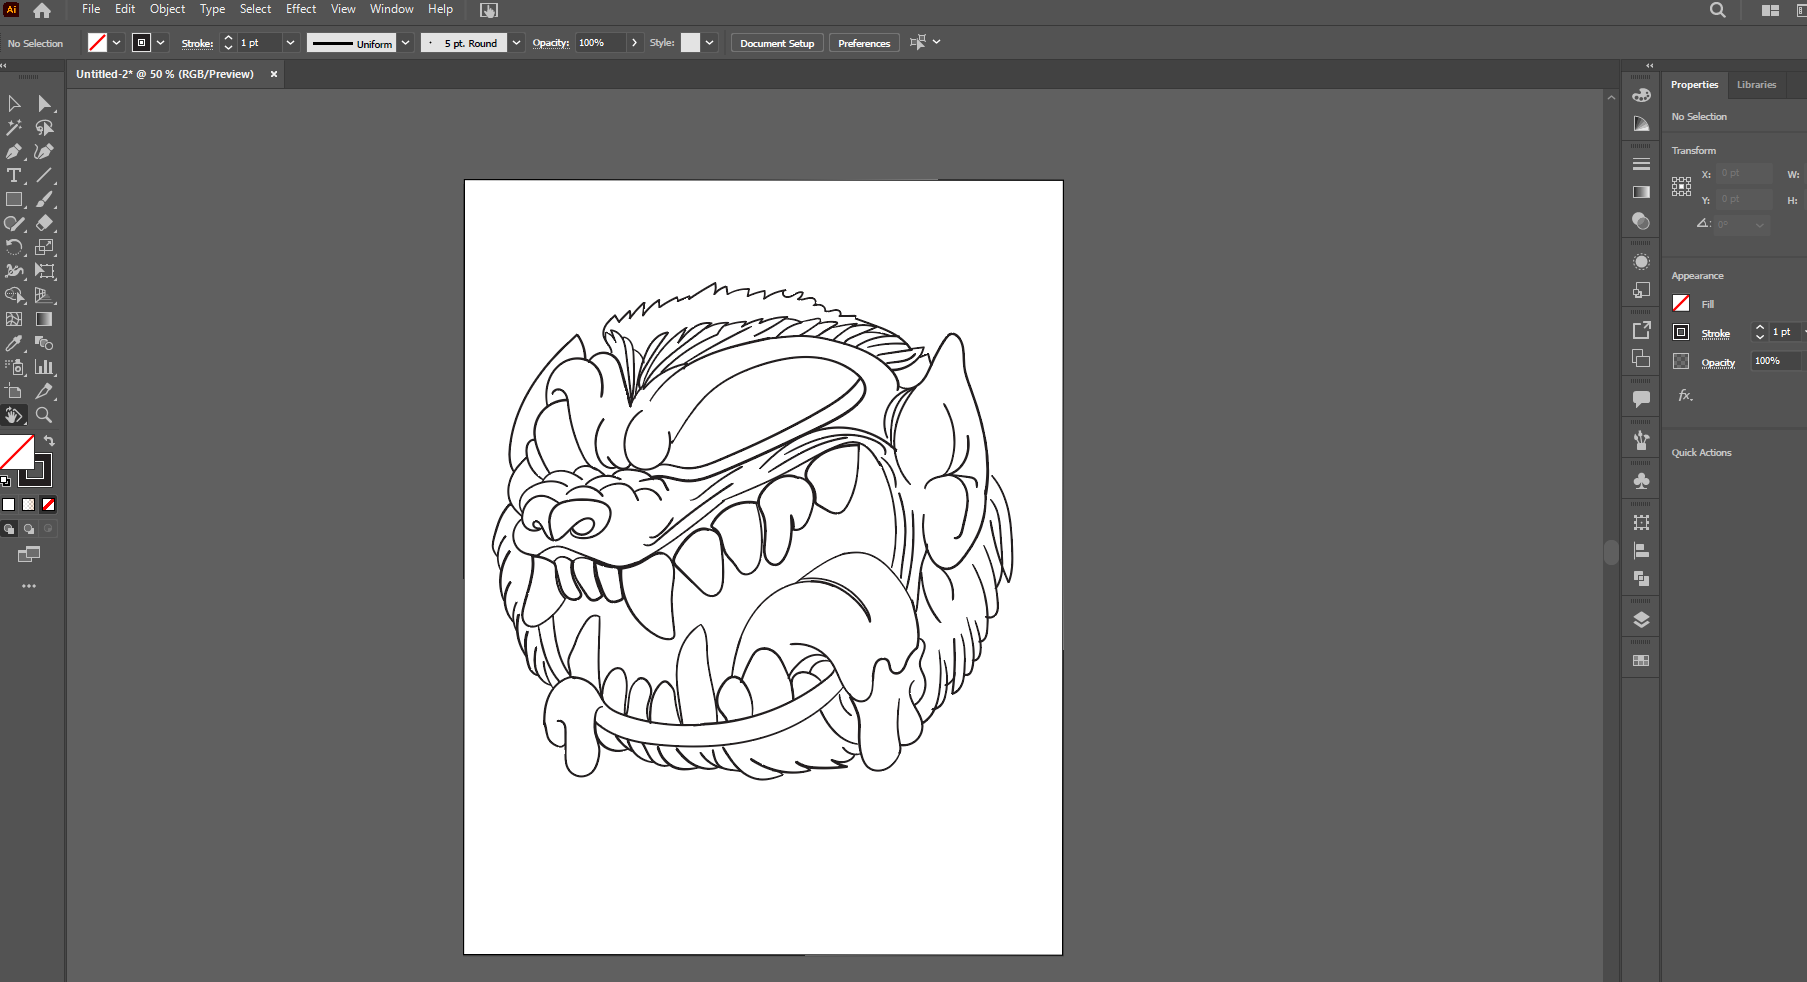Open the graphic Style dropdown
Screen dimensions: 1807x982
click(710, 43)
